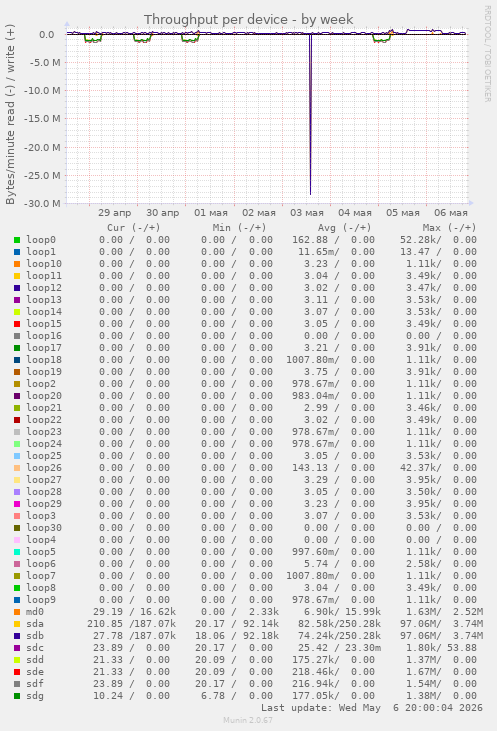The width and height of the screenshot is (497, 731).
Task: Click the md0 legend color swatch
Action: (17, 612)
